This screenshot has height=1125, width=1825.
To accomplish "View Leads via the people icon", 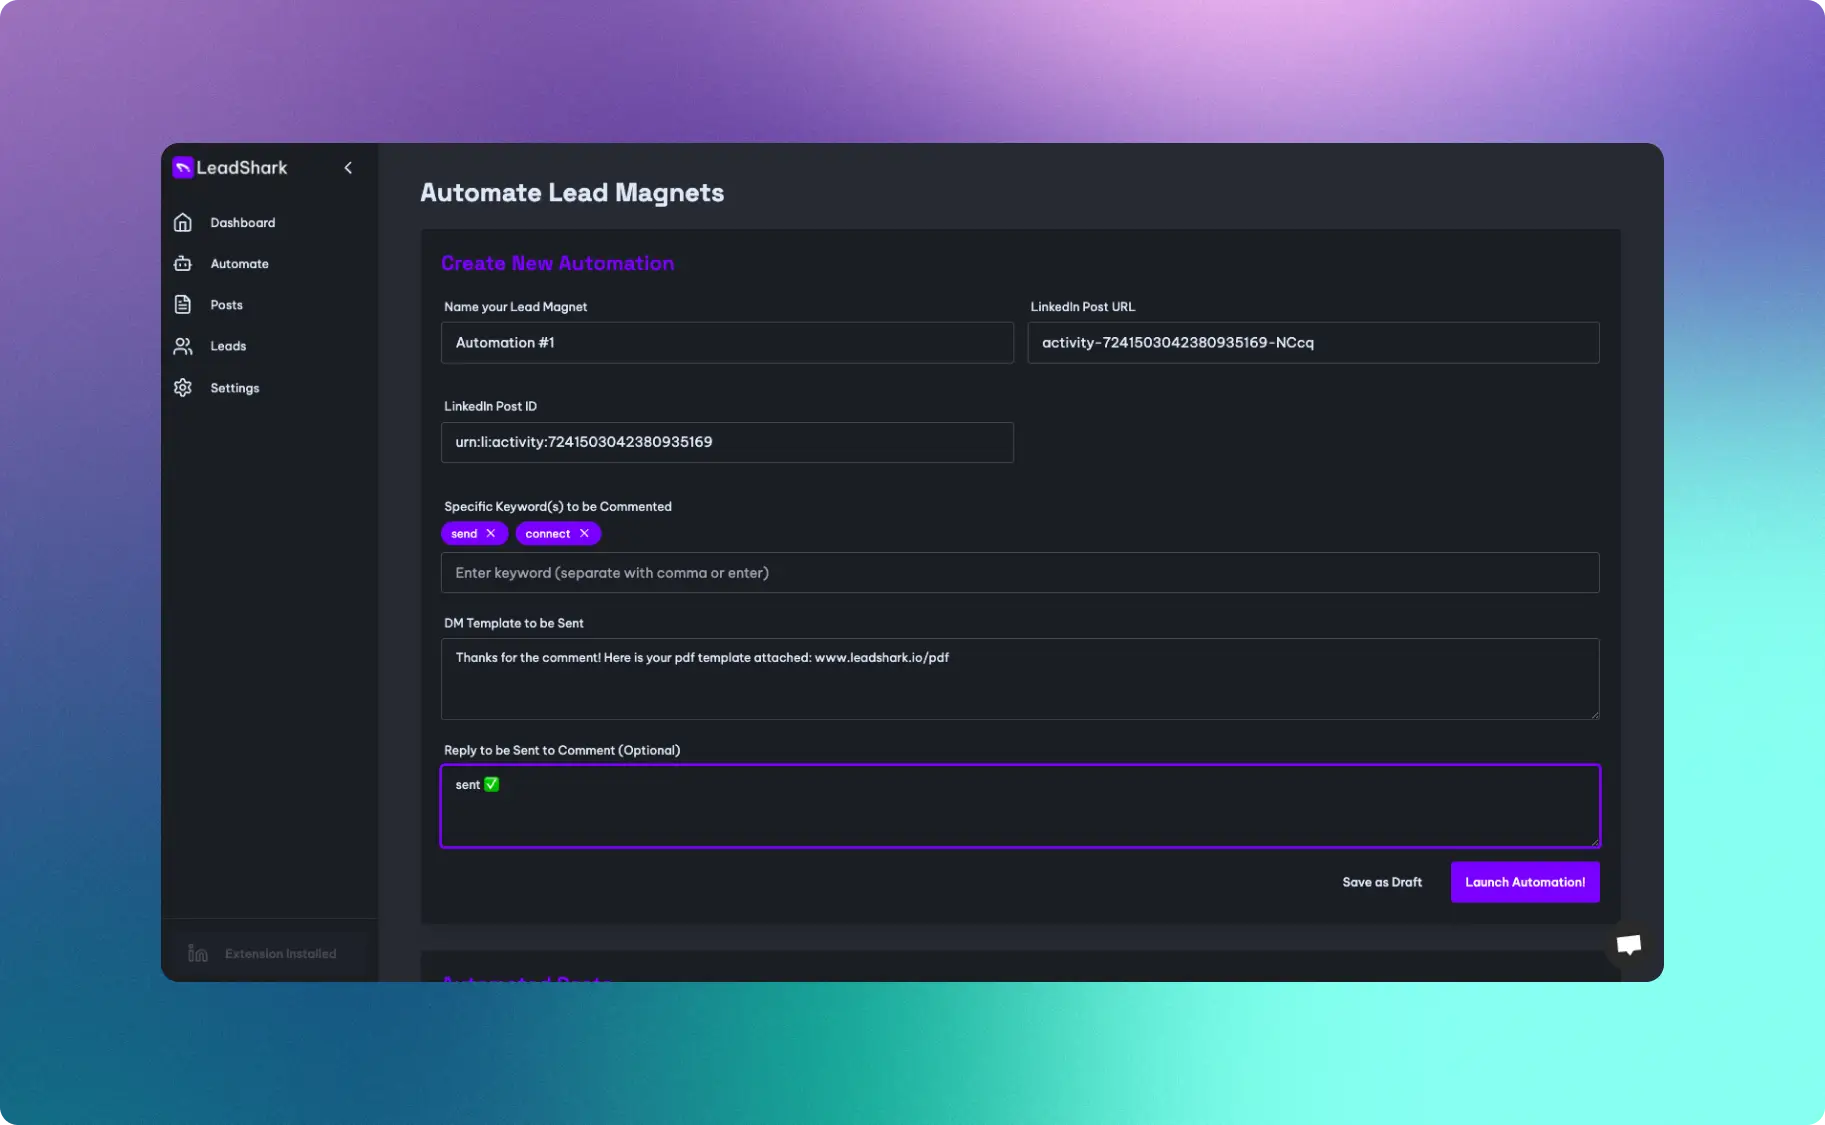I will tap(183, 346).
